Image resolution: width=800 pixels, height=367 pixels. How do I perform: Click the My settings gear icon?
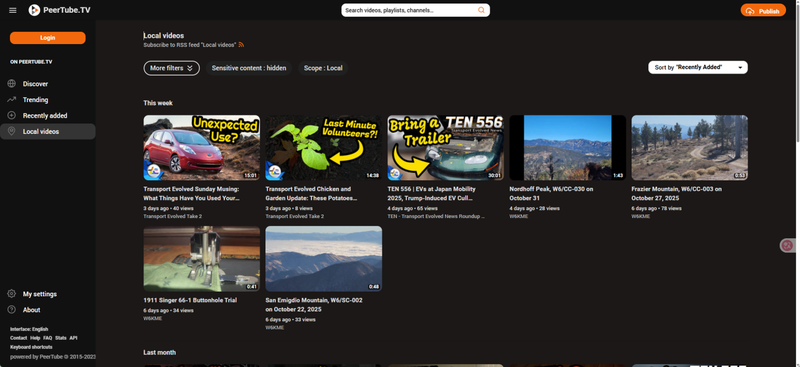(12, 294)
